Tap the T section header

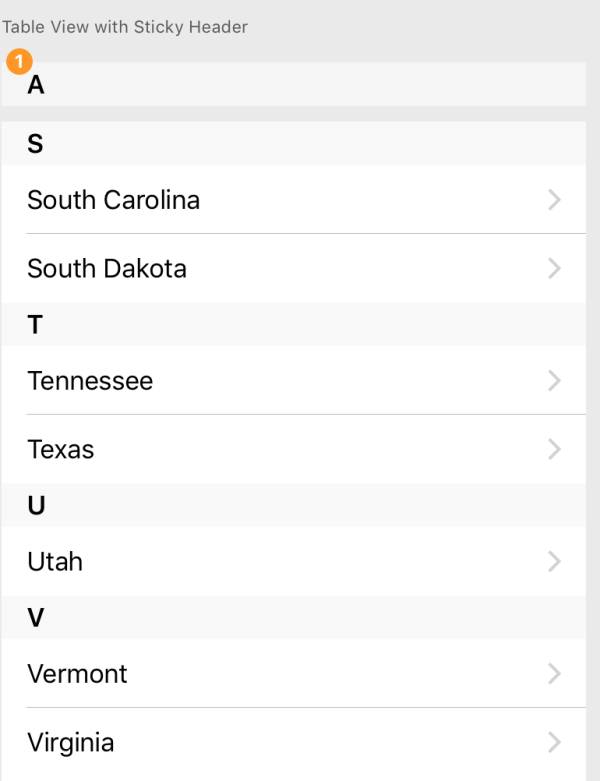293,324
